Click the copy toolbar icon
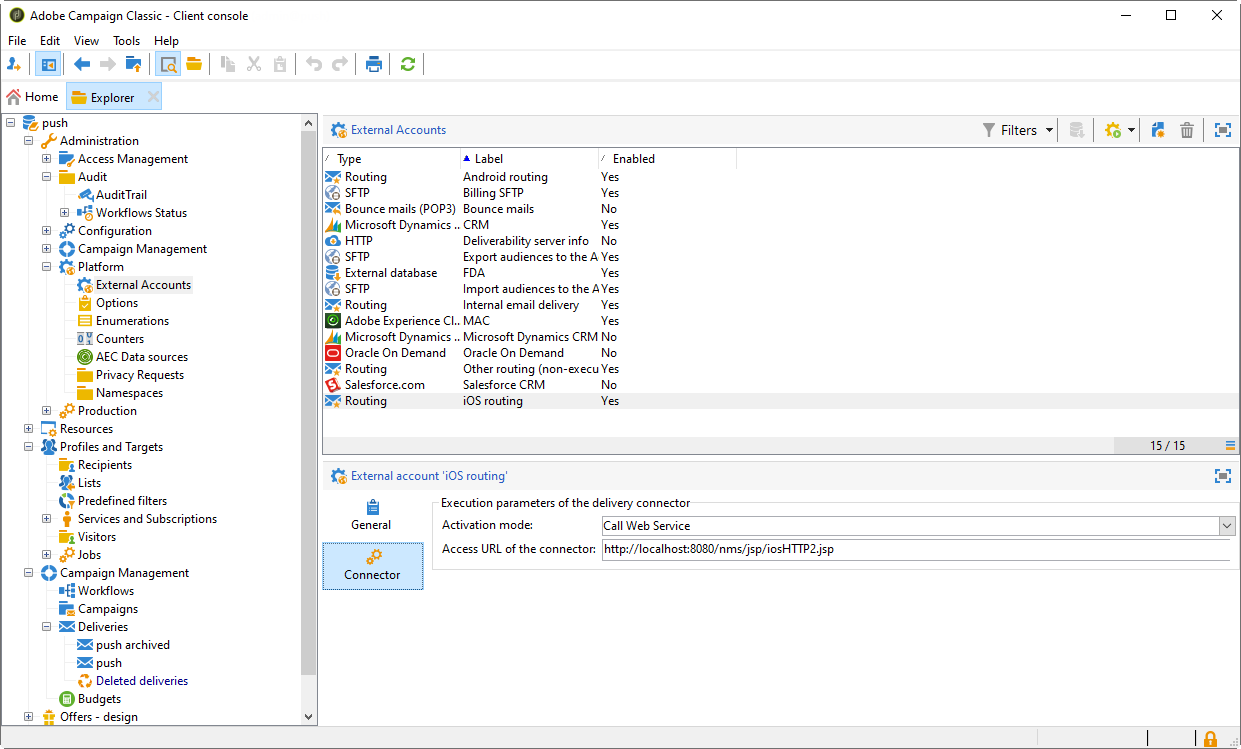Screen dimensions: 1241x749 coord(228,64)
